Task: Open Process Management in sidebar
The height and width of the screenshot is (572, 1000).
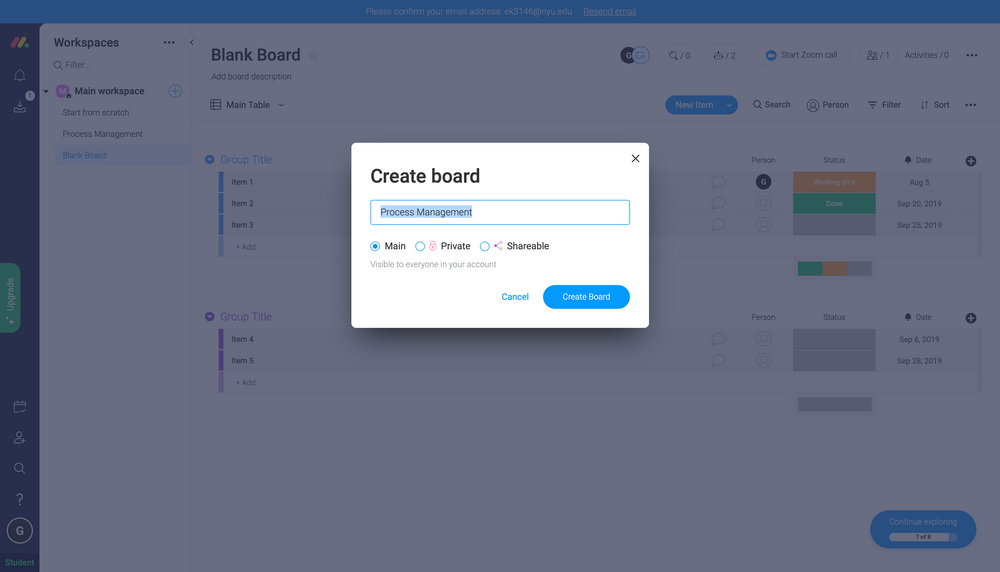Action: [103, 134]
